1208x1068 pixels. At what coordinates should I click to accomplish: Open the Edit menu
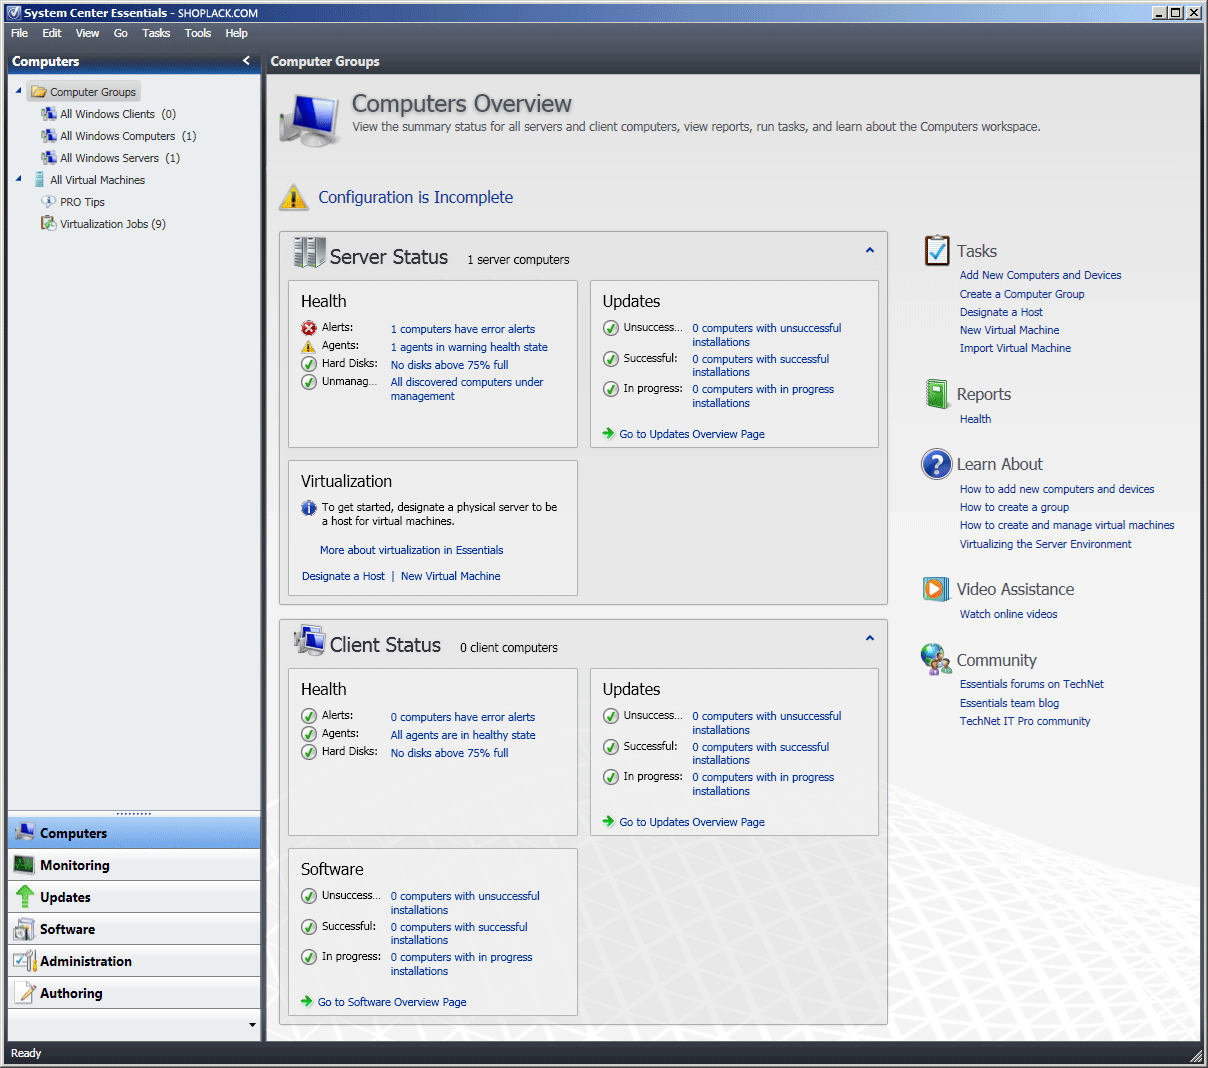tap(52, 33)
